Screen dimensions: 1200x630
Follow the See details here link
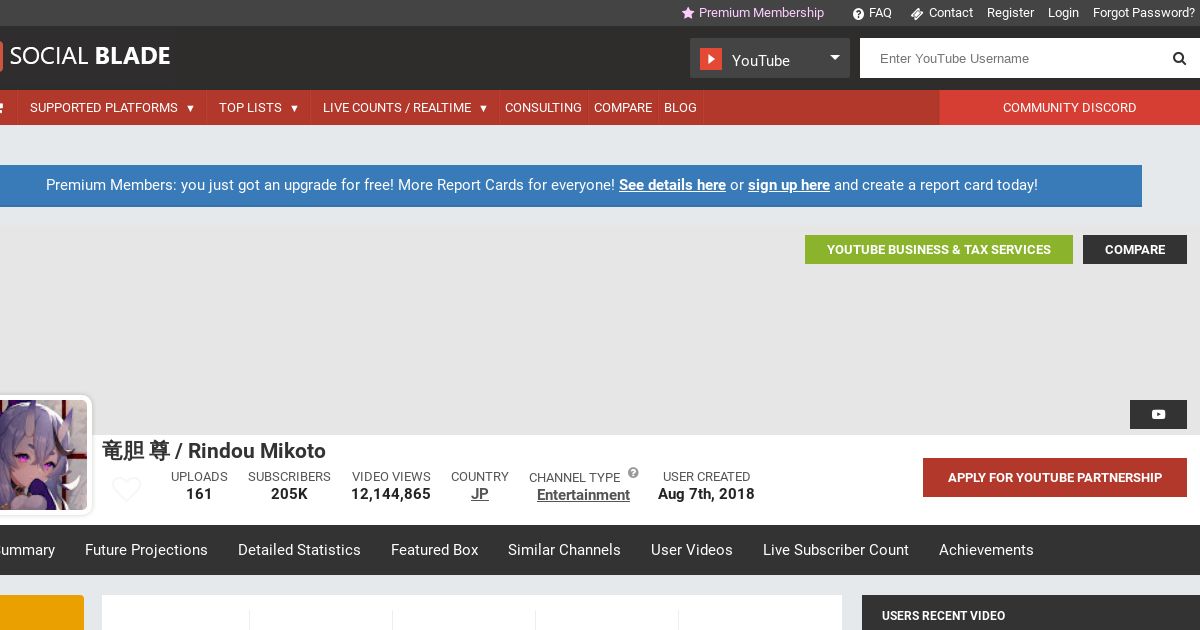coord(672,185)
